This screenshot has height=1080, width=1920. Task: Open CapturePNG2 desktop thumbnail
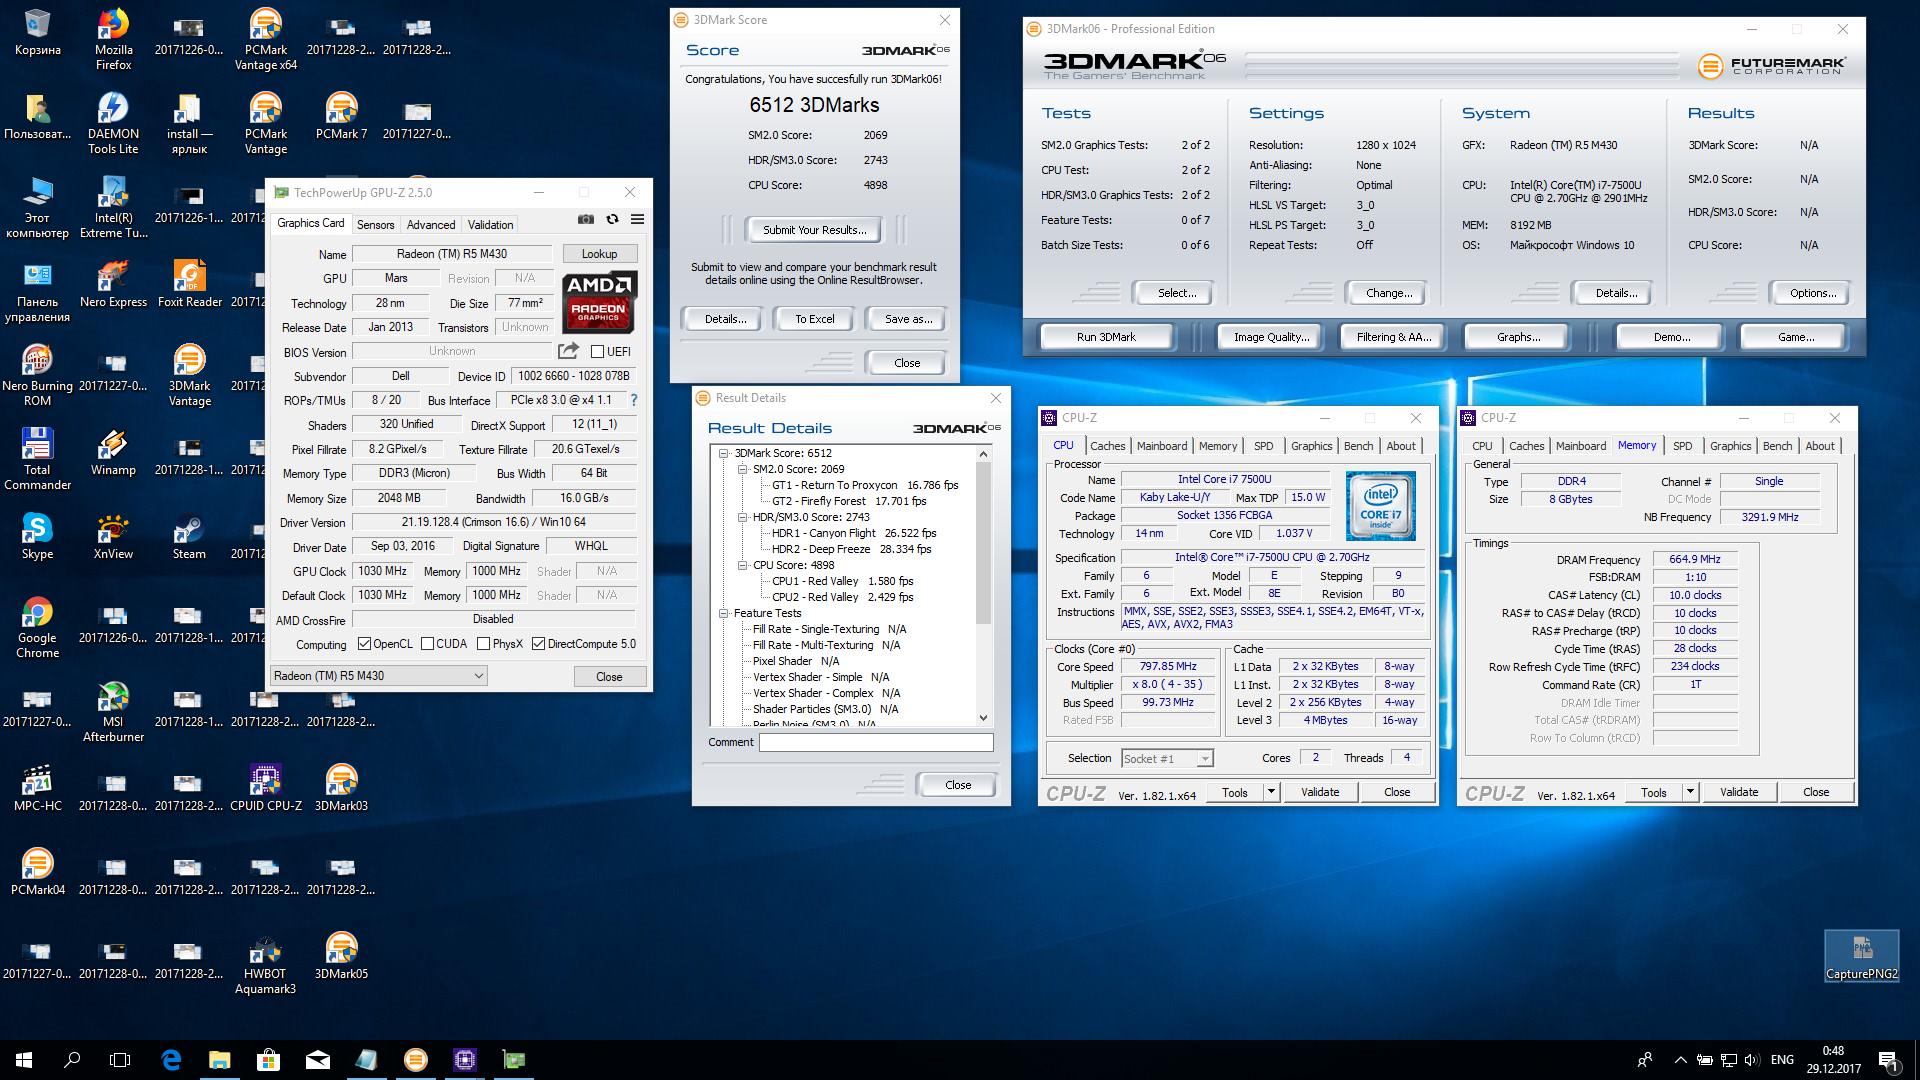tap(1861, 955)
